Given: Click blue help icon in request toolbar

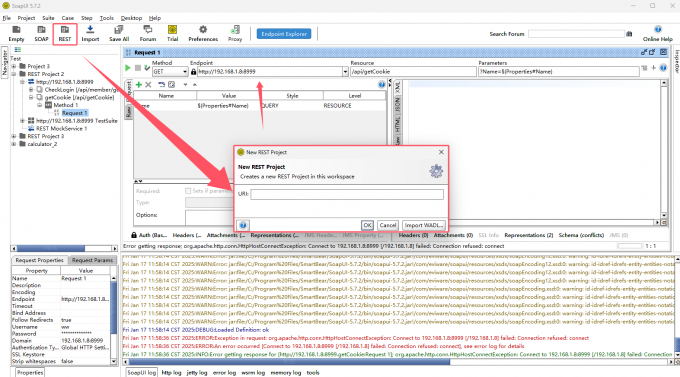Looking at the screenshot, I should [663, 68].
